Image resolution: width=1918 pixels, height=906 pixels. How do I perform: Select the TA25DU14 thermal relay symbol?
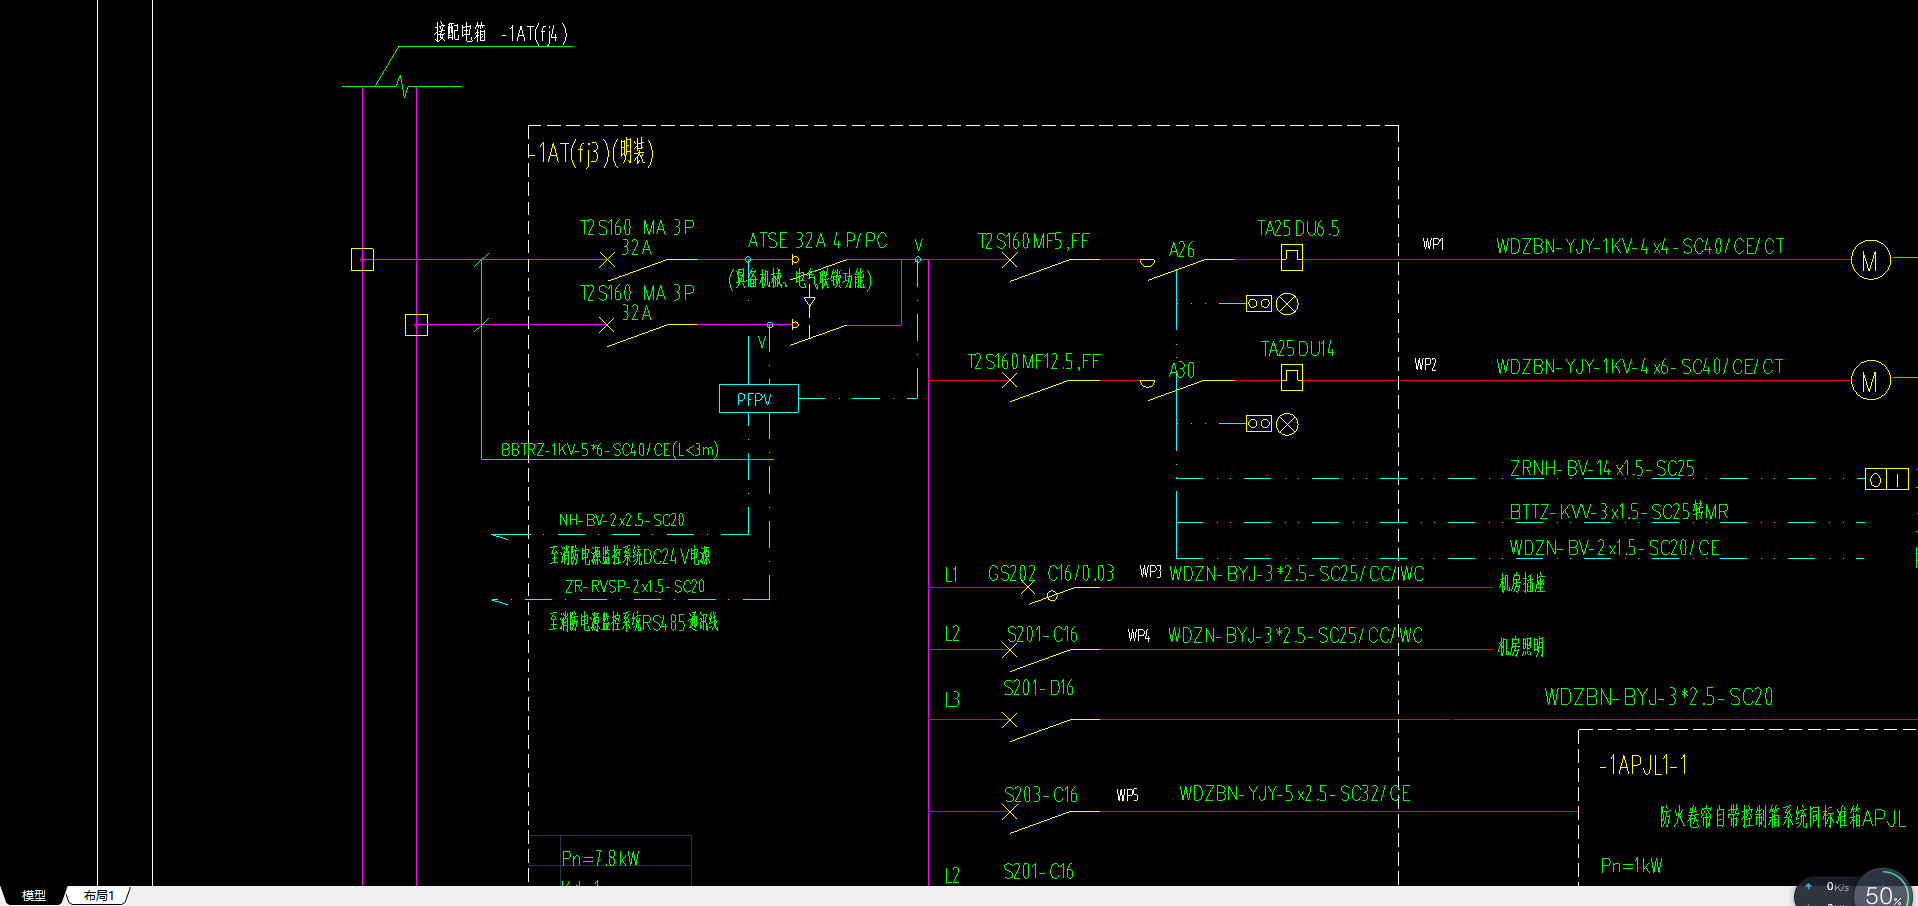pyautogui.click(x=1292, y=378)
